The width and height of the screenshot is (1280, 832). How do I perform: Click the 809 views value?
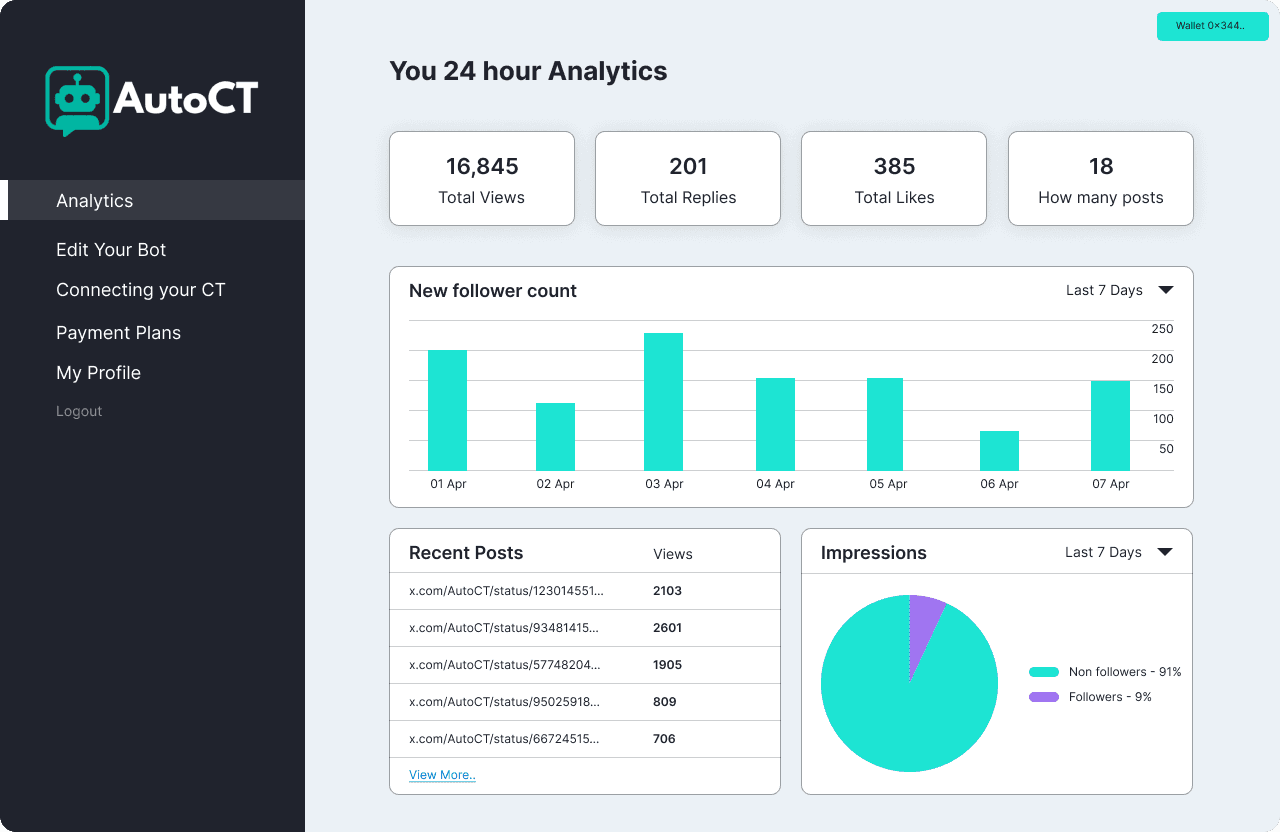[665, 702]
